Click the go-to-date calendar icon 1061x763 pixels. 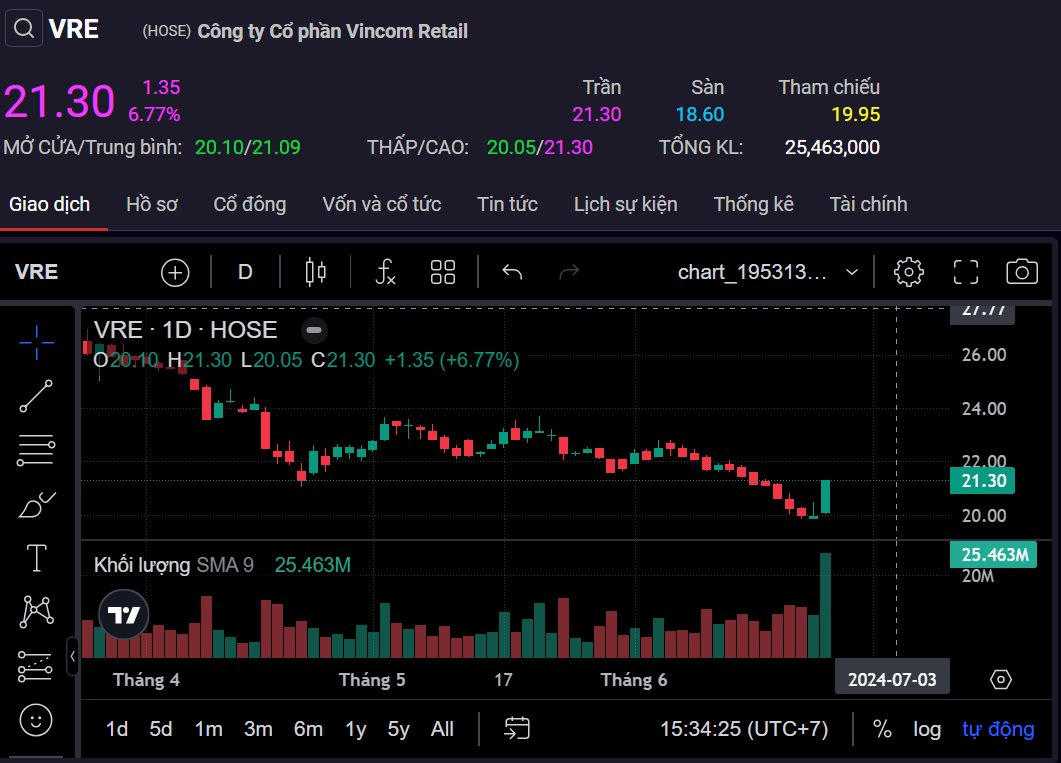click(x=517, y=729)
